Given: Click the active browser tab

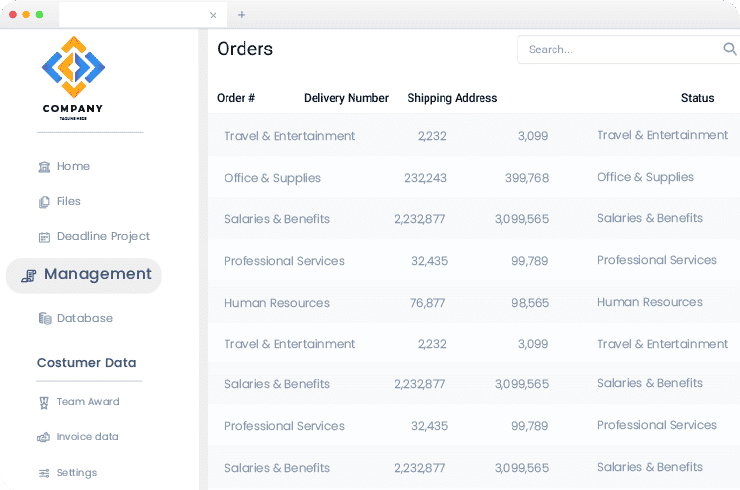Looking at the screenshot, I should tap(143, 15).
